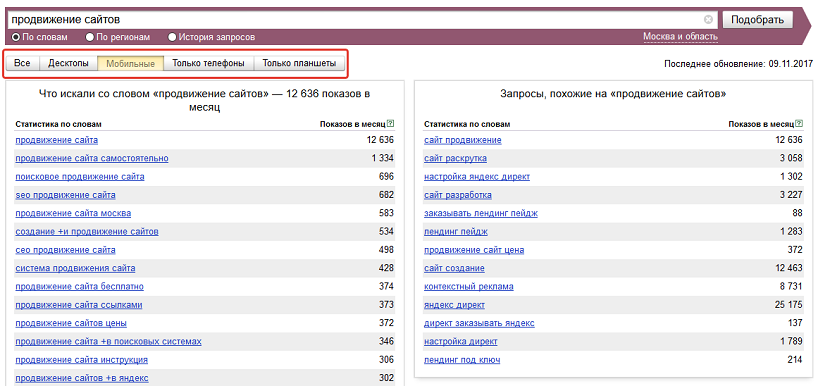818x386 pixels.
Task: Select the 'История запросов' radio option
Action: [x=172, y=37]
